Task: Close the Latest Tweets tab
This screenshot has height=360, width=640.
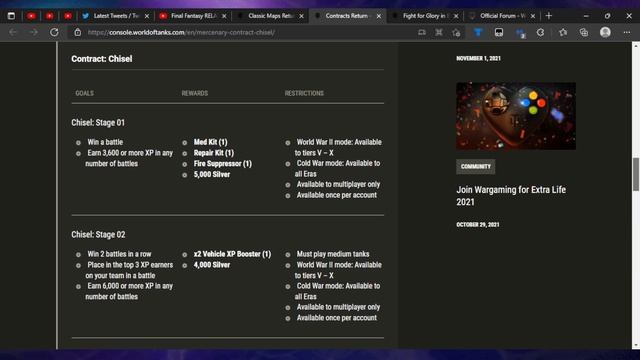Action: click(147, 16)
